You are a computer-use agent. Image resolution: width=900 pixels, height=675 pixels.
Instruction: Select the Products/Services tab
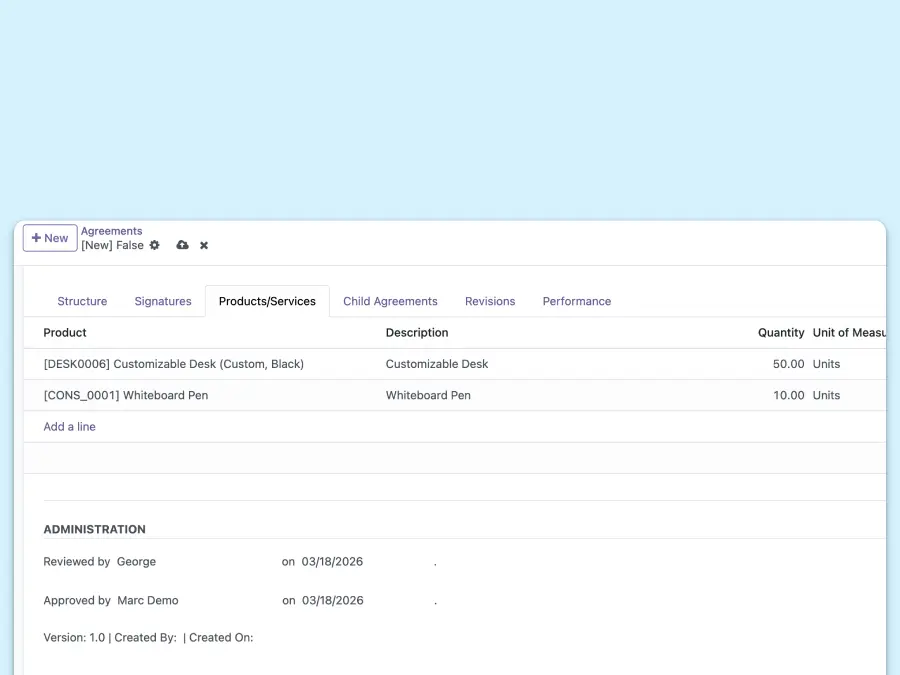click(266, 300)
